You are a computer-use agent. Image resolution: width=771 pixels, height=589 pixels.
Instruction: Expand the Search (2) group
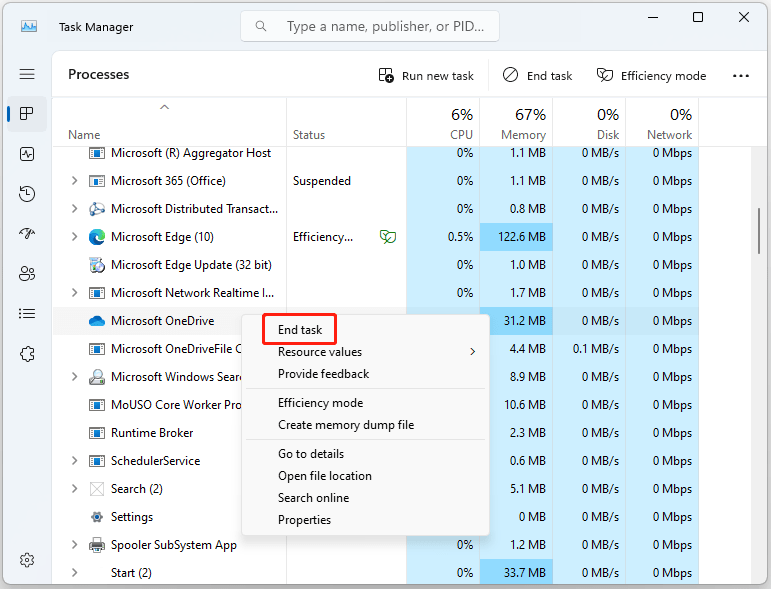coord(74,489)
